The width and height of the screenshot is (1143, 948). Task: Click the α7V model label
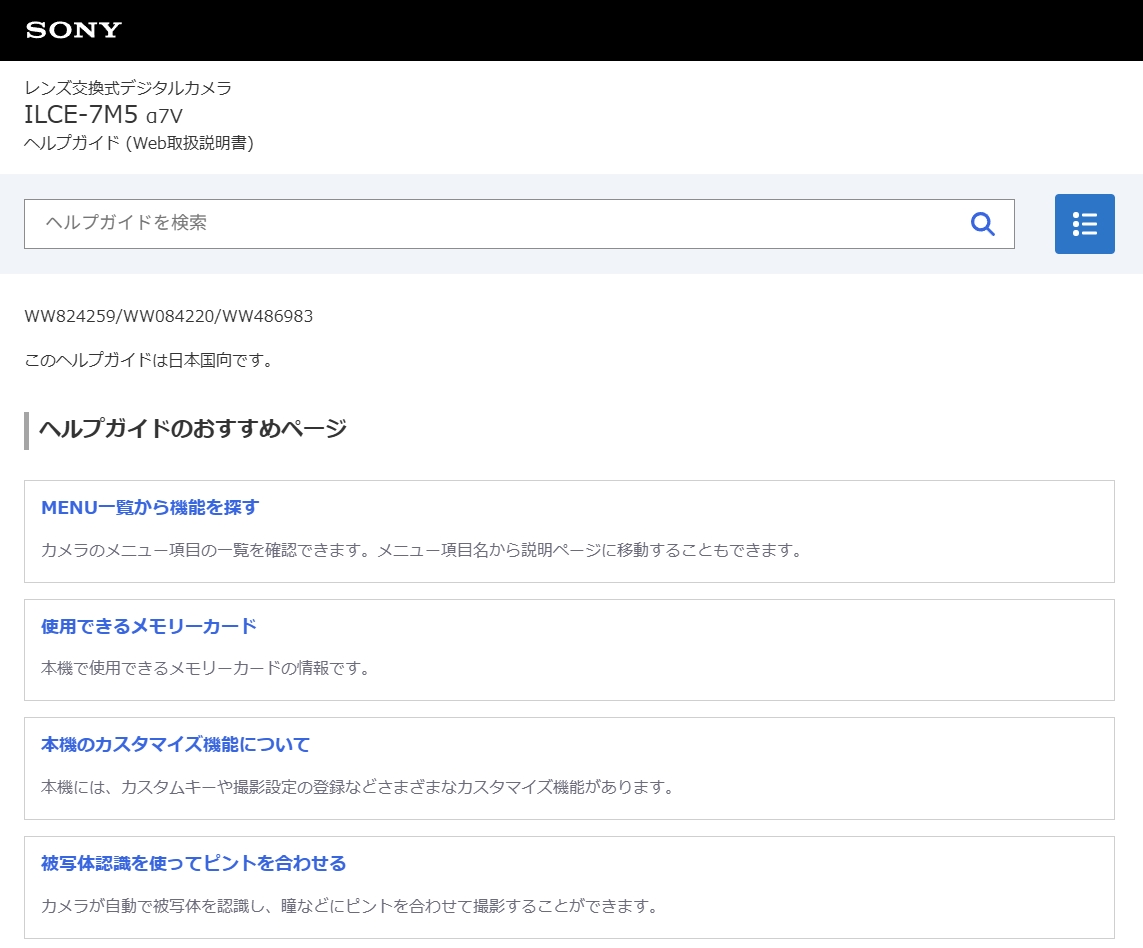(164, 115)
